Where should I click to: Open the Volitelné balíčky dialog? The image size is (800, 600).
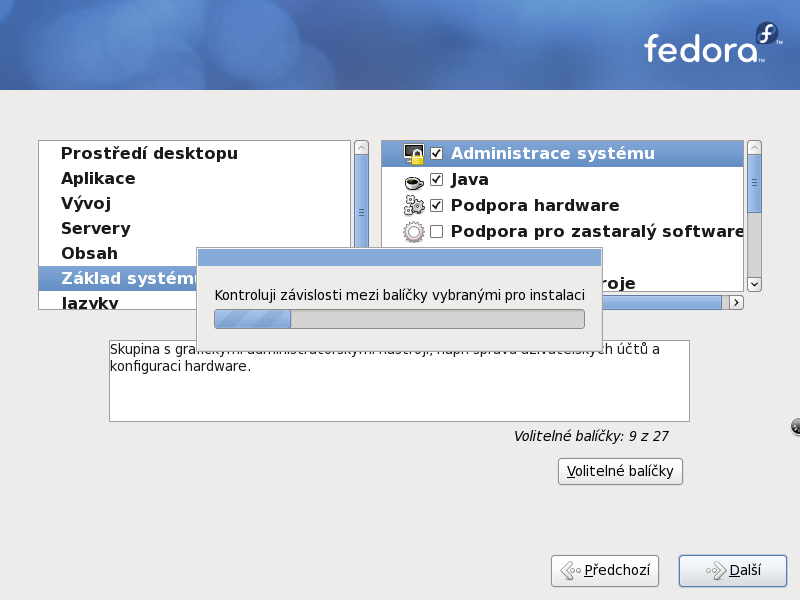point(620,471)
